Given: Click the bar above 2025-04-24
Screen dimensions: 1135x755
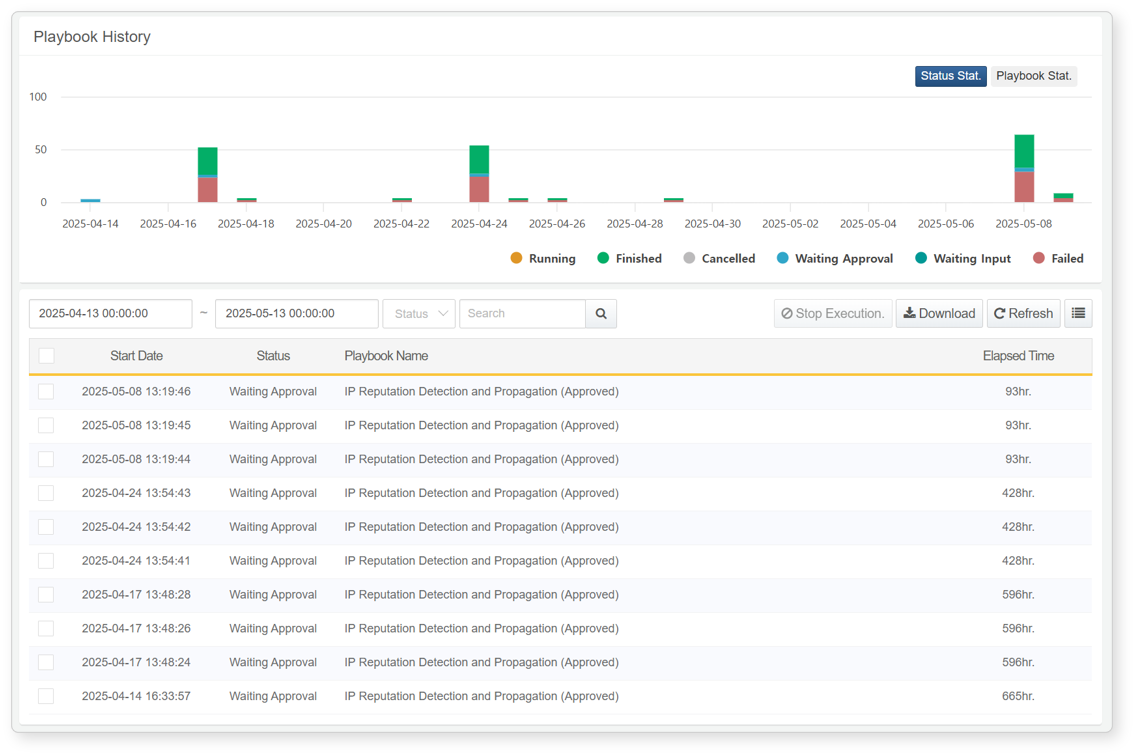Looking at the screenshot, I should 479,174.
